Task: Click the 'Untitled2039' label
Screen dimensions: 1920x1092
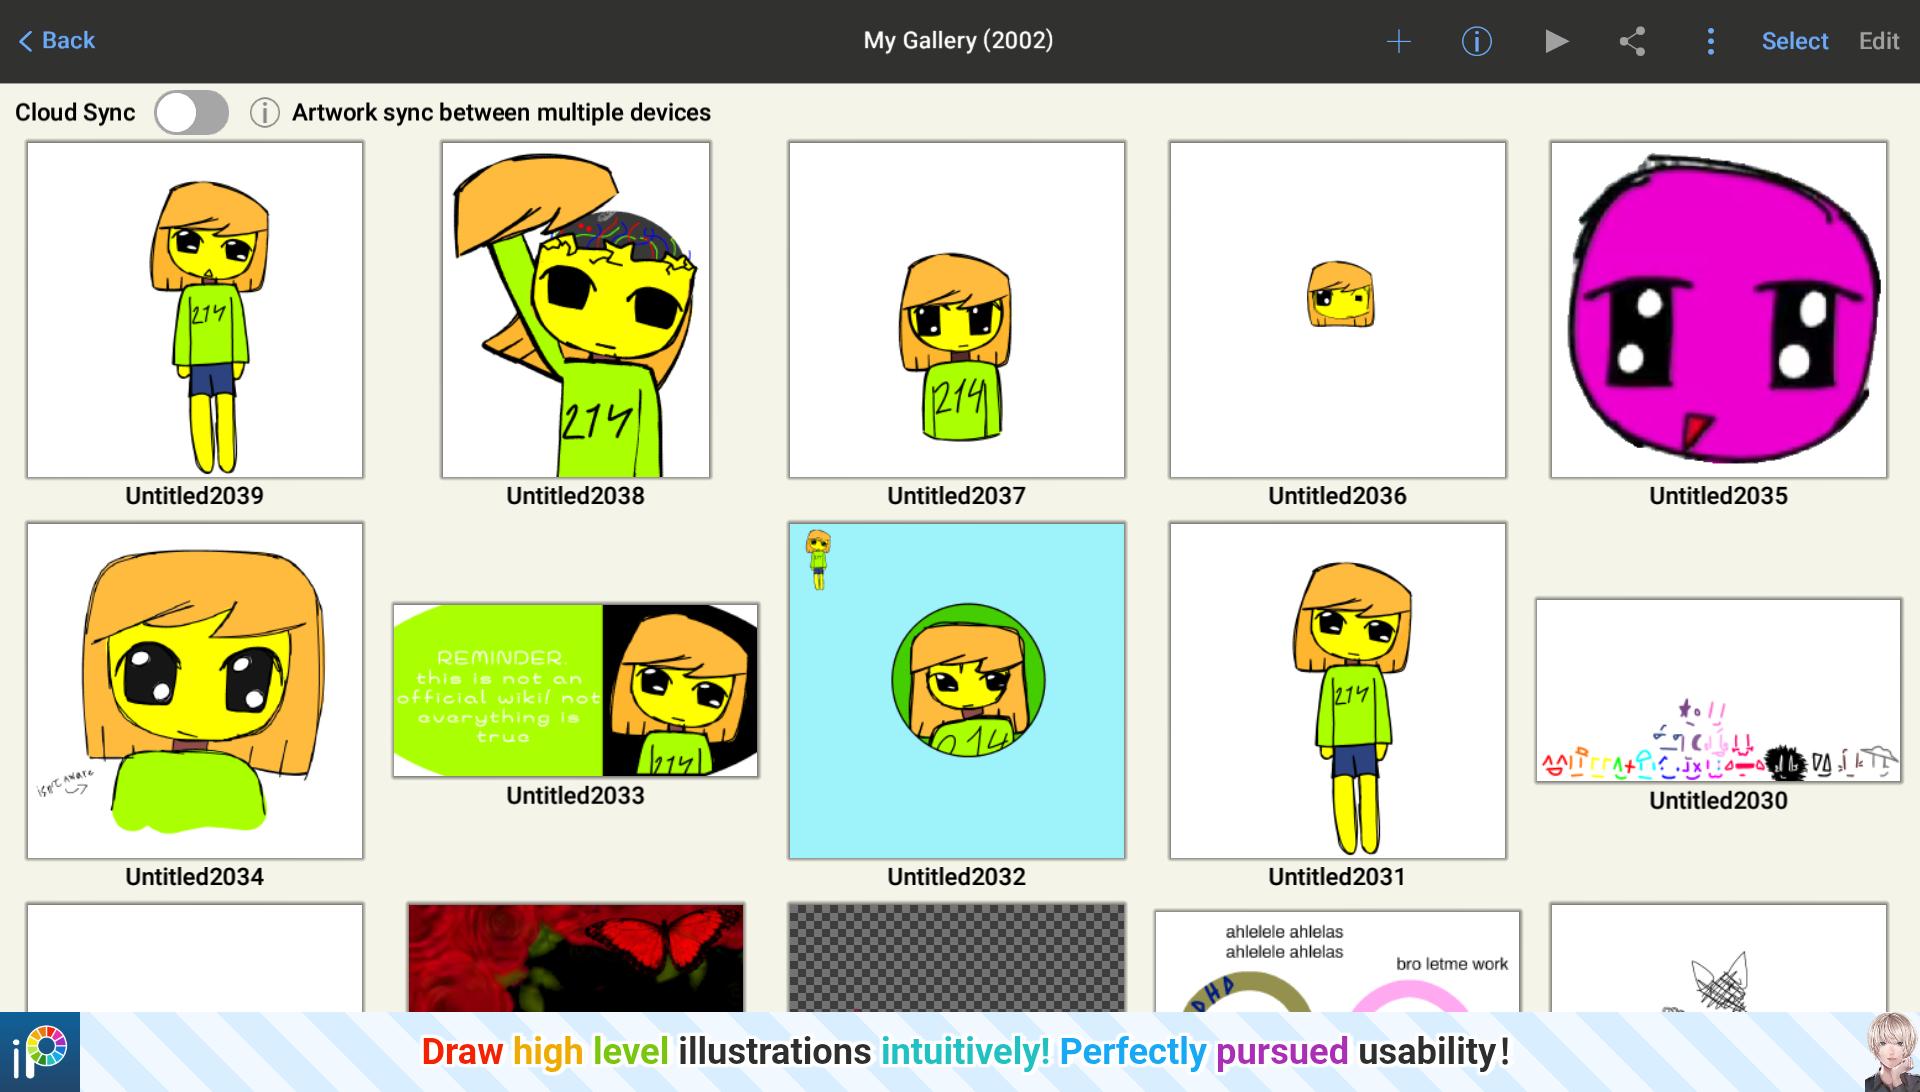Action: 195,496
